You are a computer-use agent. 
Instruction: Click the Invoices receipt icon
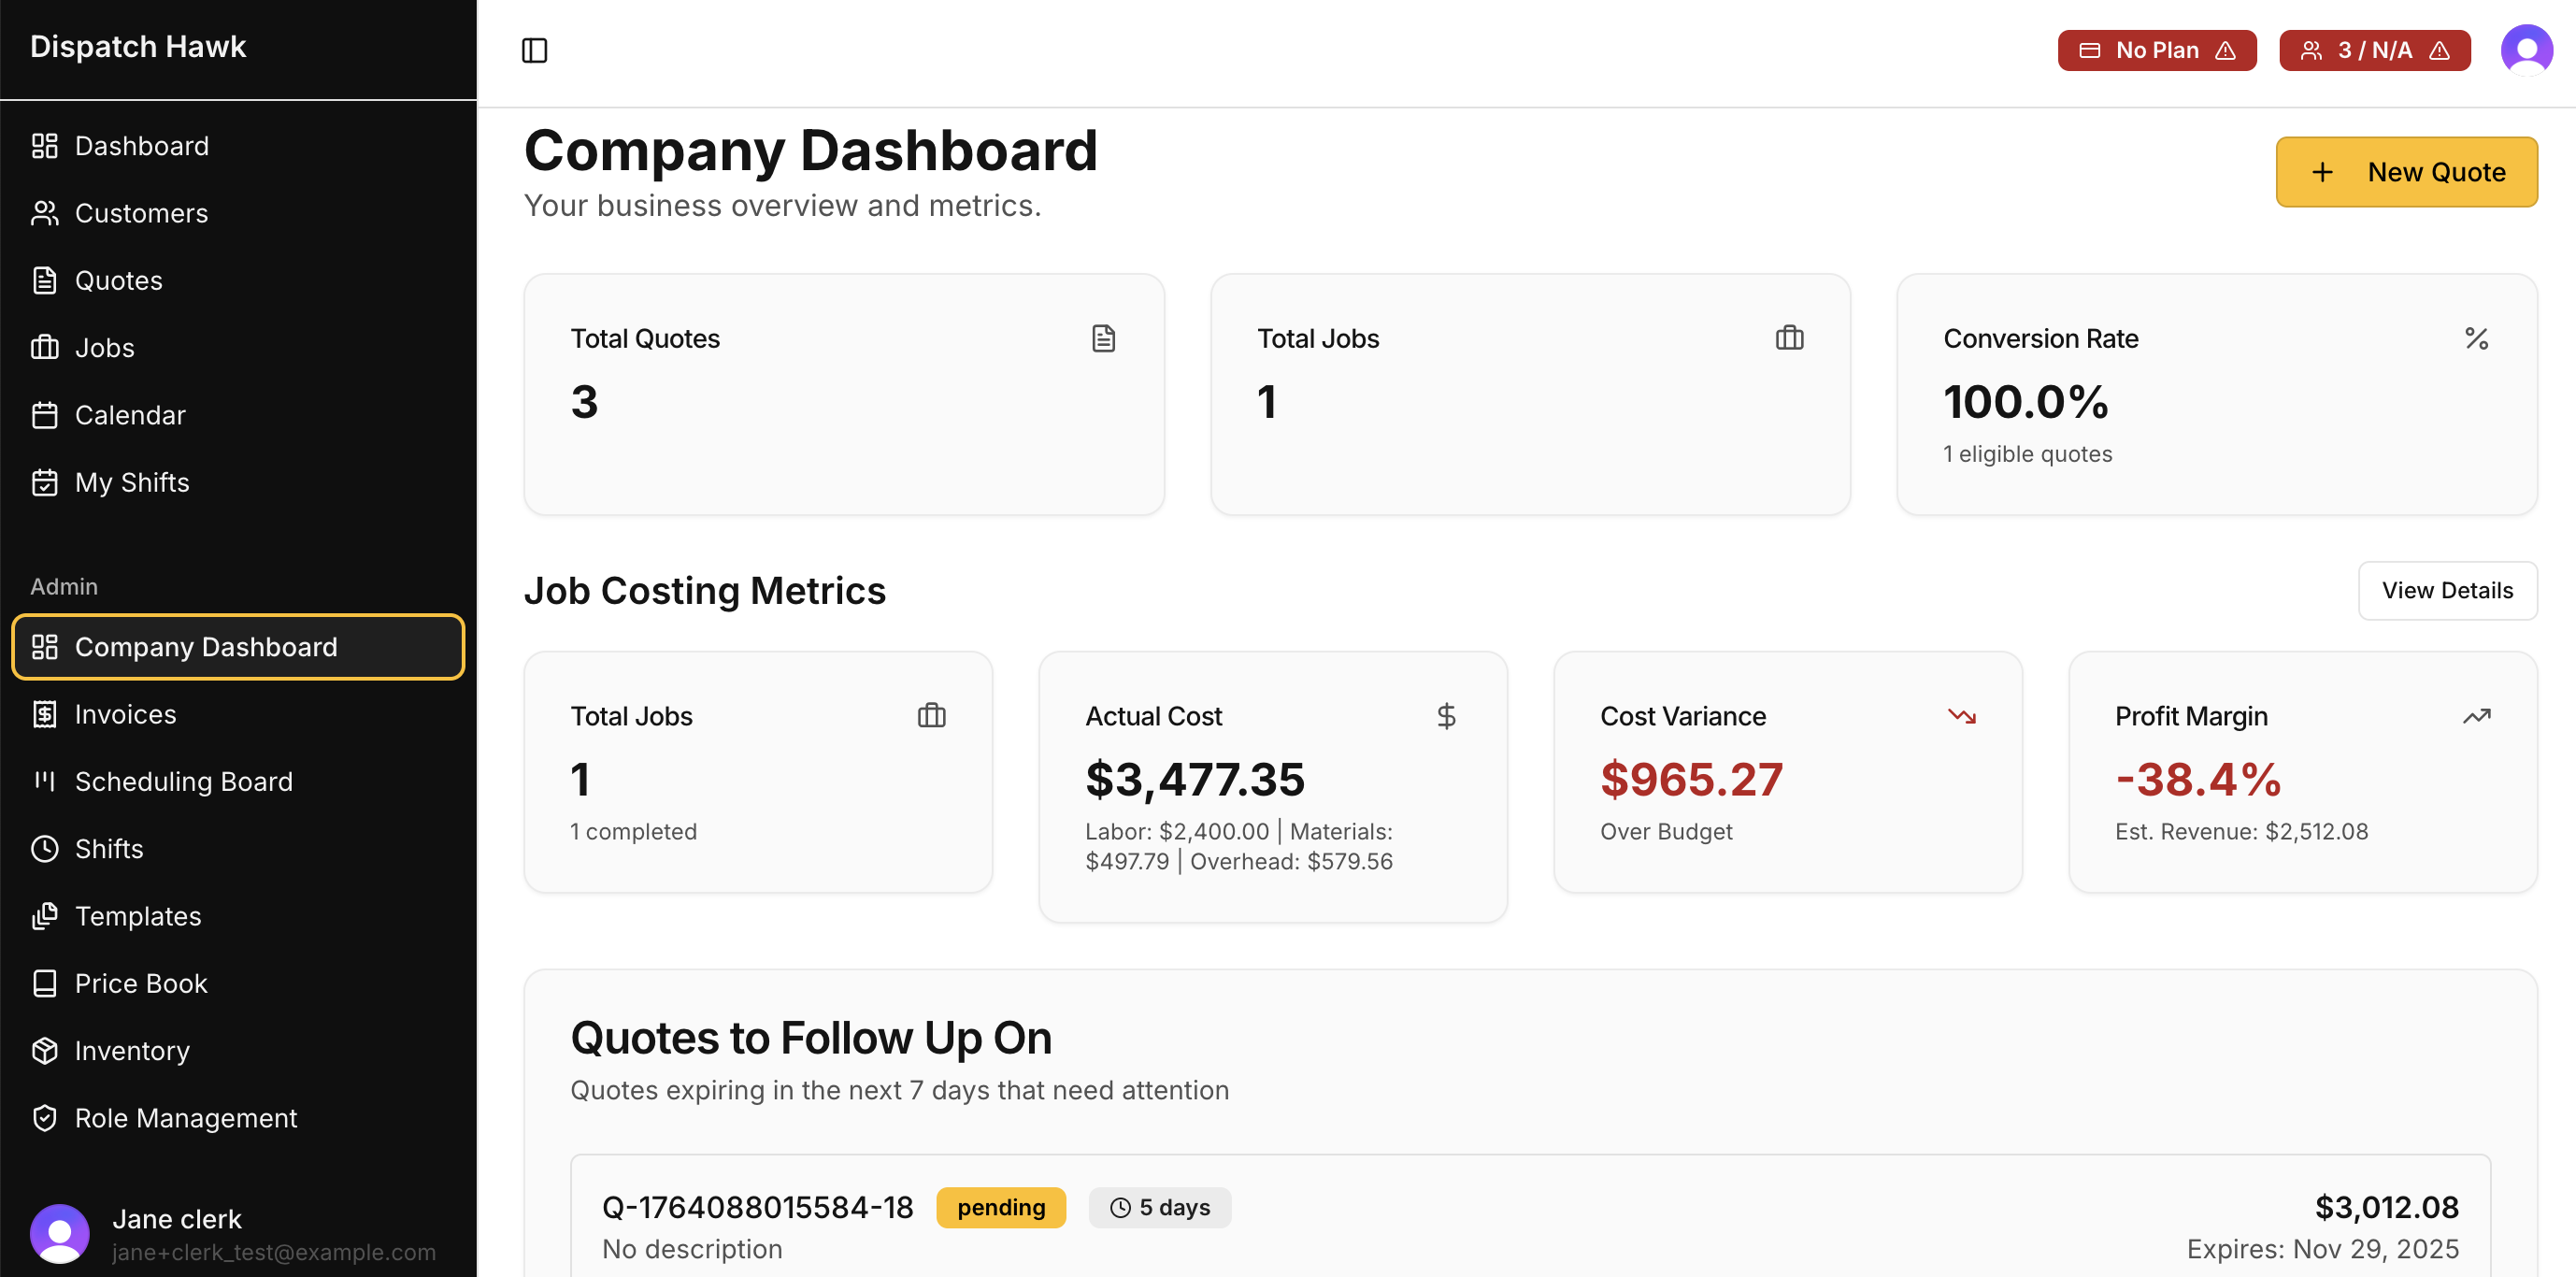click(x=45, y=714)
